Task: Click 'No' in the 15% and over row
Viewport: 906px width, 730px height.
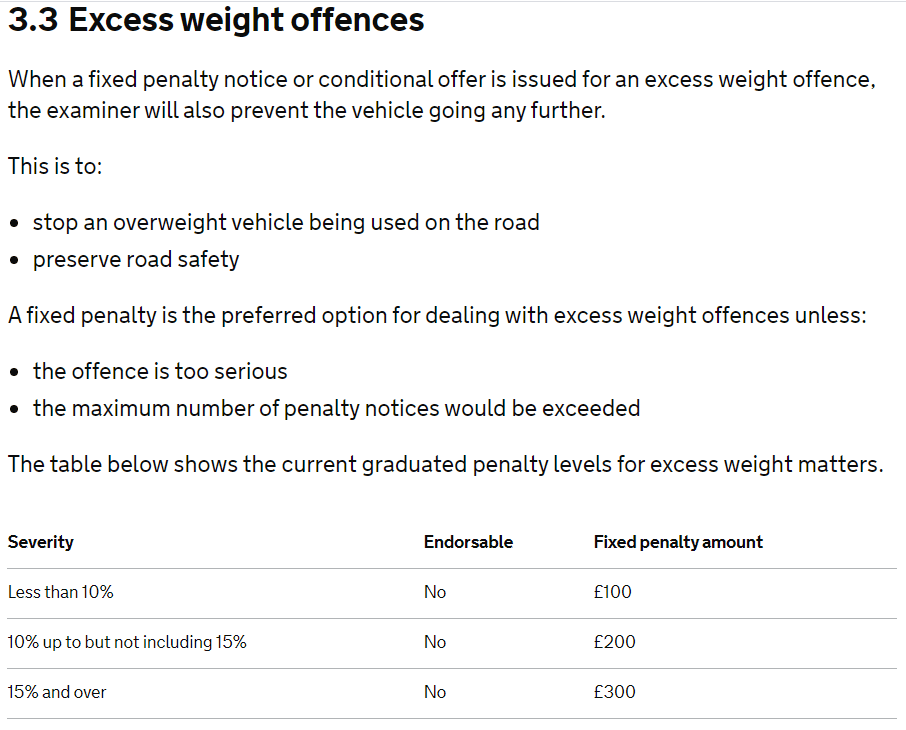Action: tap(435, 692)
